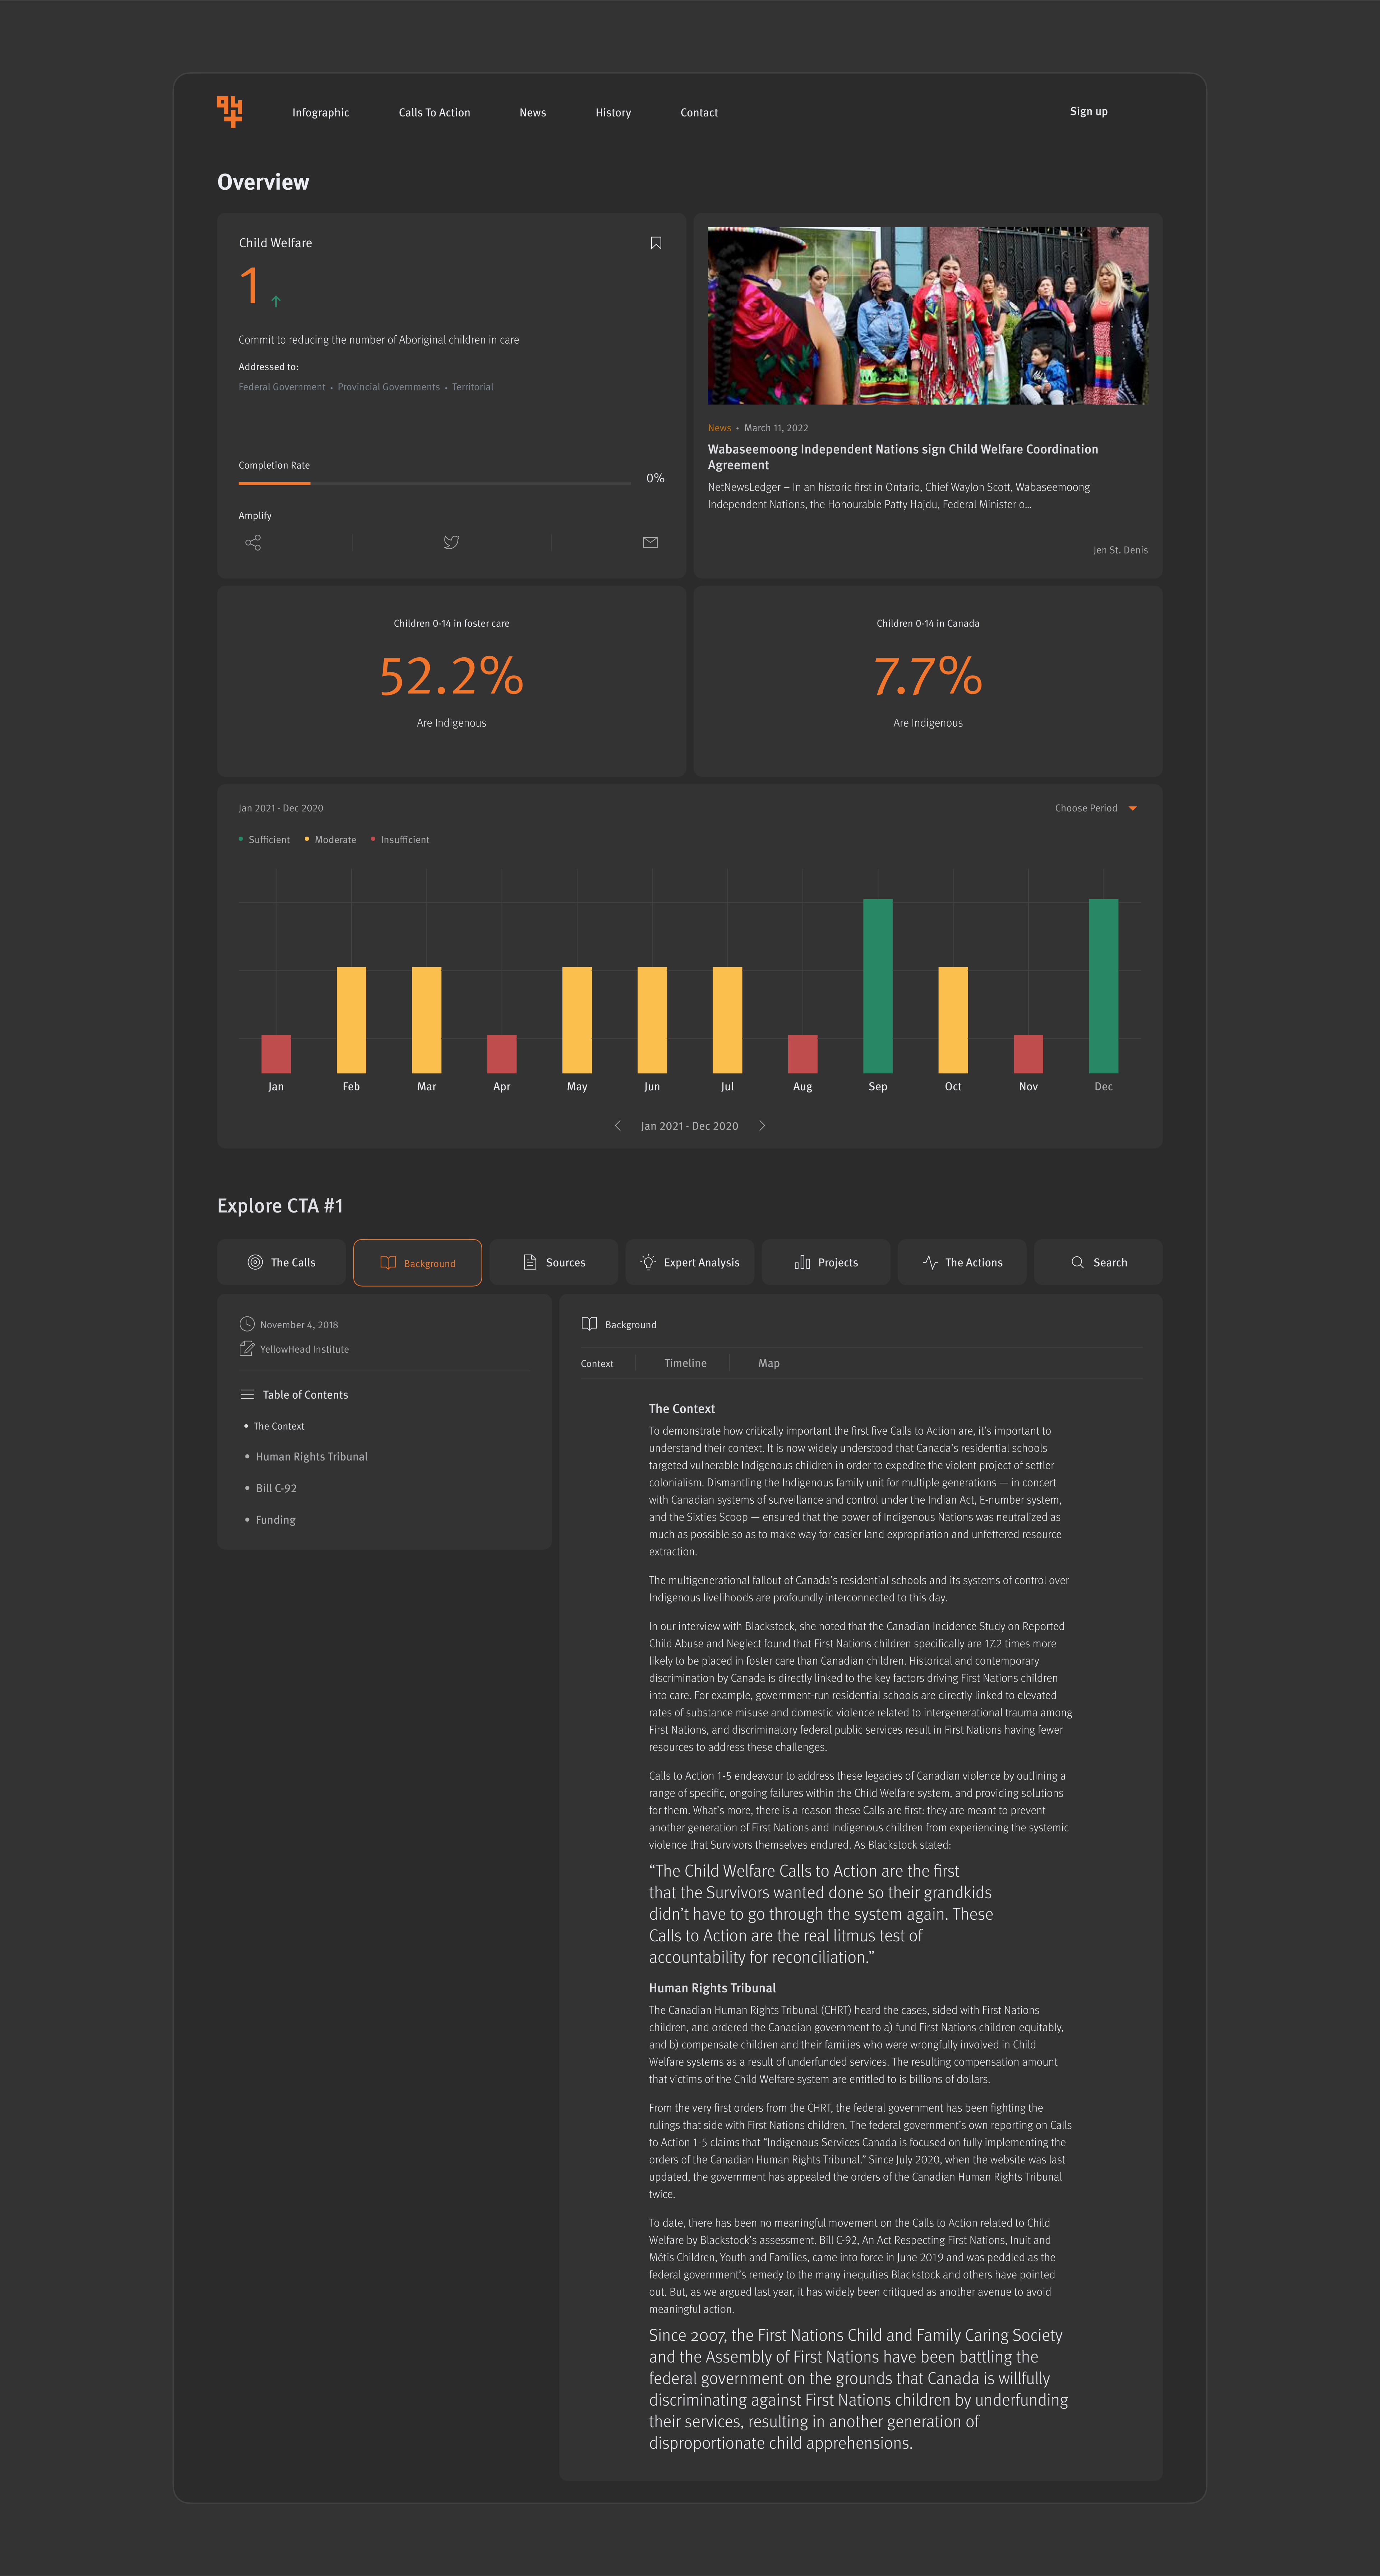The height and width of the screenshot is (2576, 1380).
Task: Click the 0% completion value
Action: pos(655,478)
